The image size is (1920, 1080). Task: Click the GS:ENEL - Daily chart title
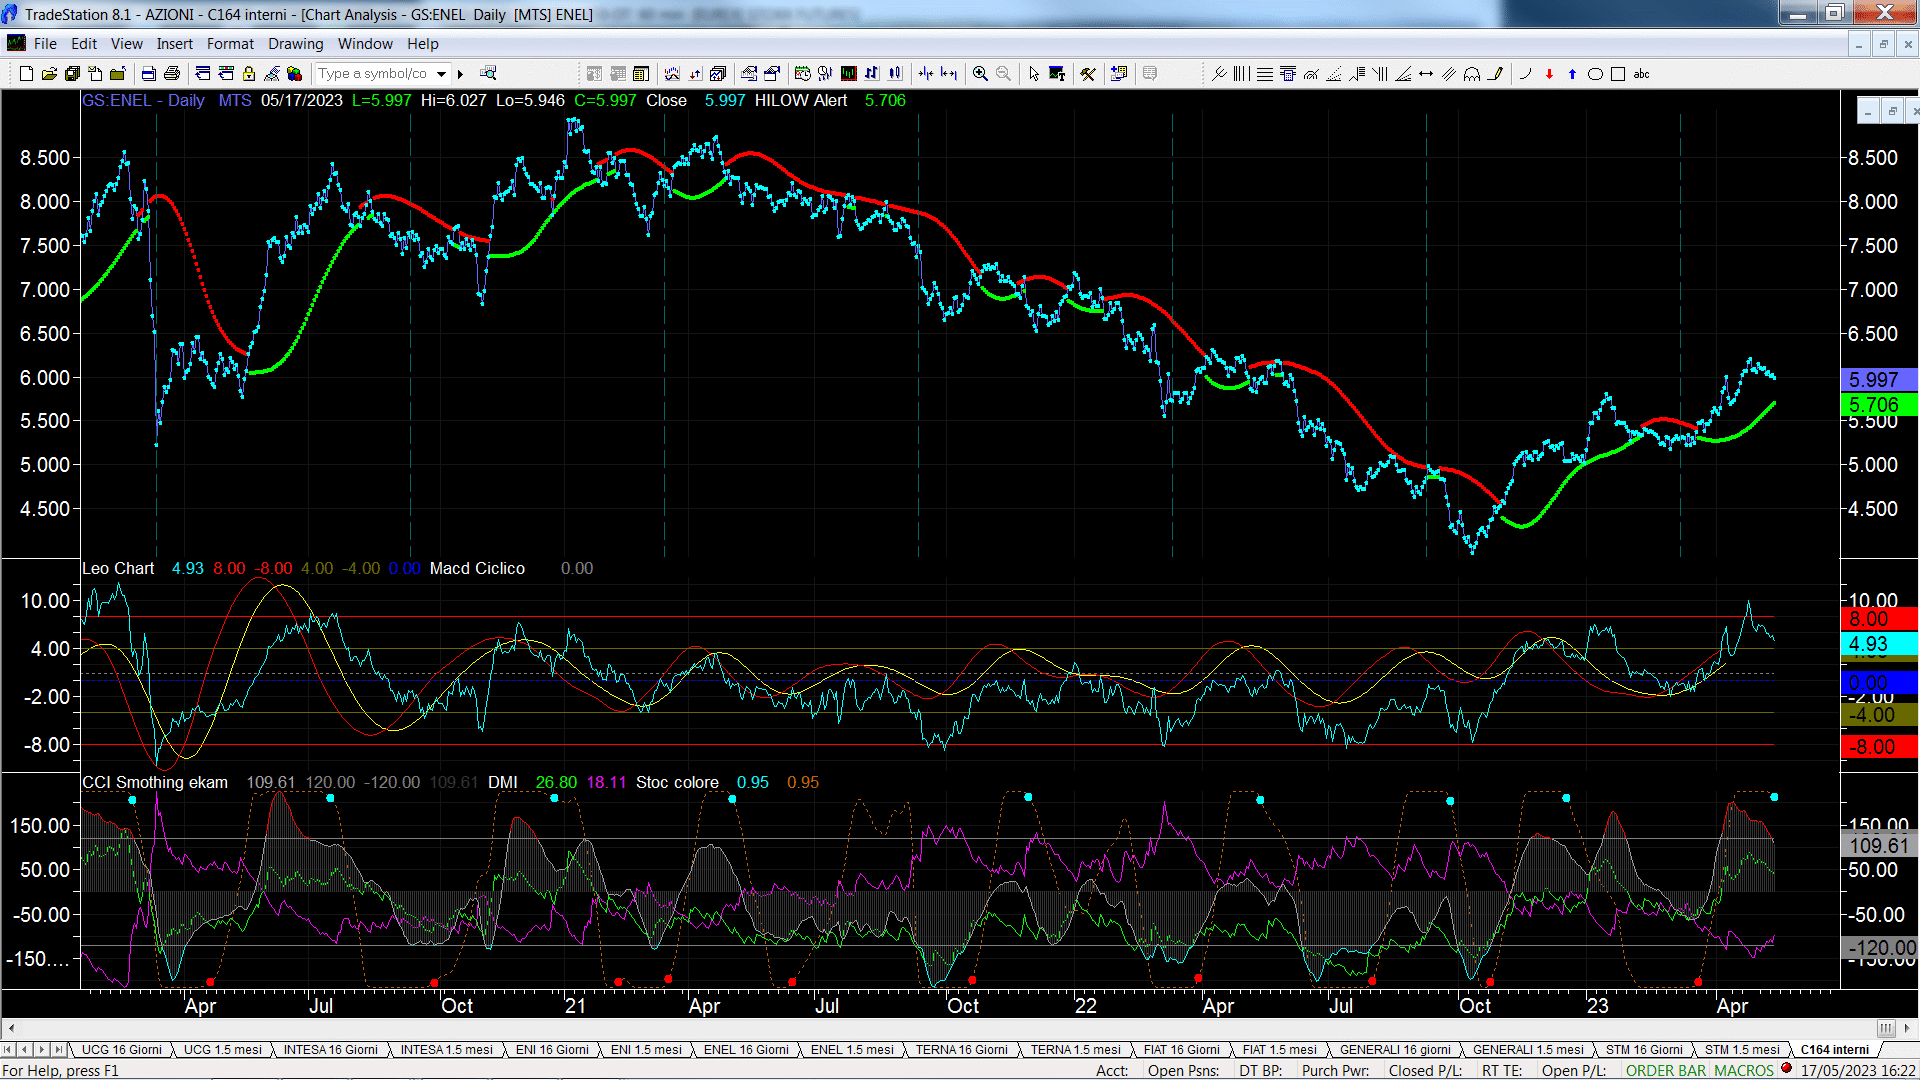[143, 100]
